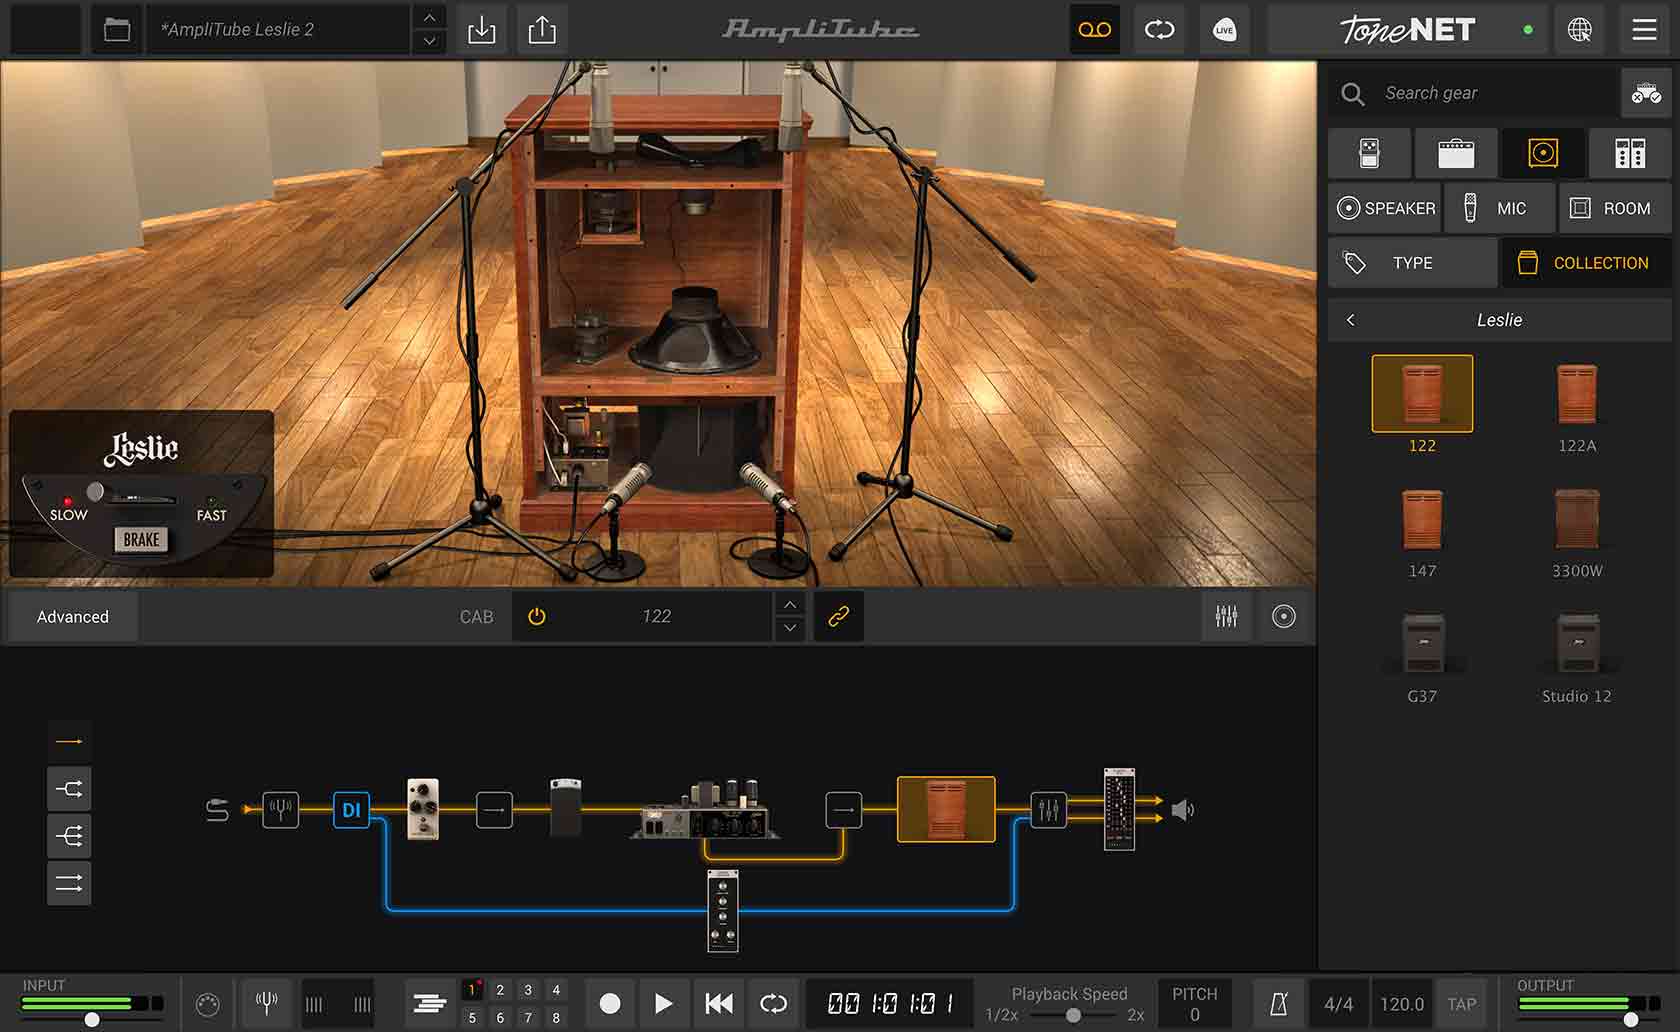The height and width of the screenshot is (1032, 1680).
Task: Toggle the CAB power button
Action: point(537,617)
